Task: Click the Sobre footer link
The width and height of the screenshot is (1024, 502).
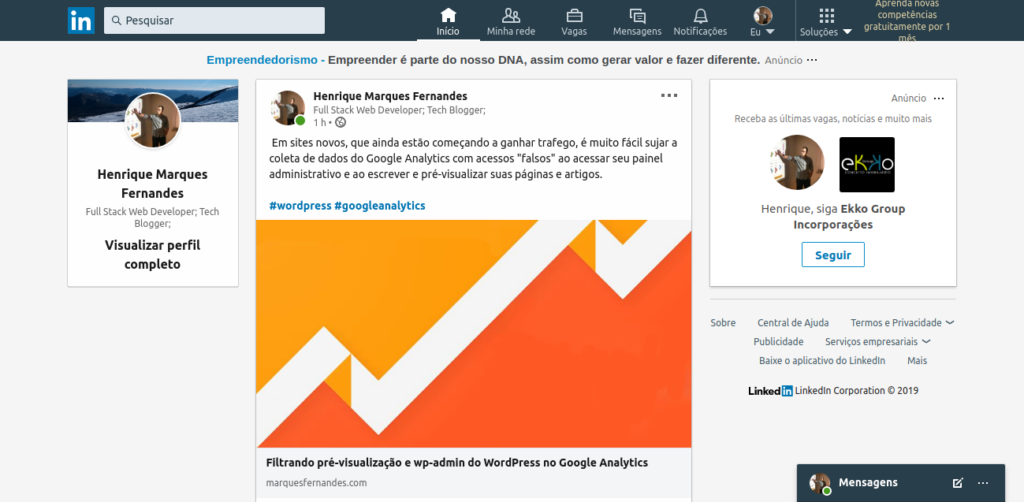Action: (x=723, y=322)
